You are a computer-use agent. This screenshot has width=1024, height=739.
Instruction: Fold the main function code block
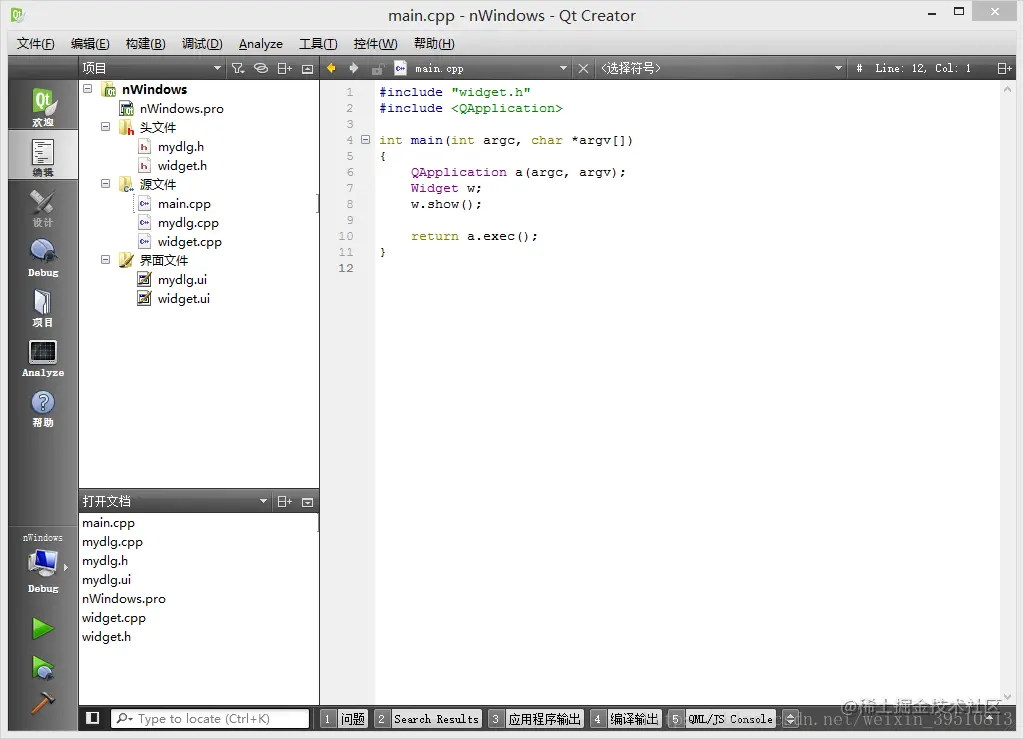(x=366, y=140)
